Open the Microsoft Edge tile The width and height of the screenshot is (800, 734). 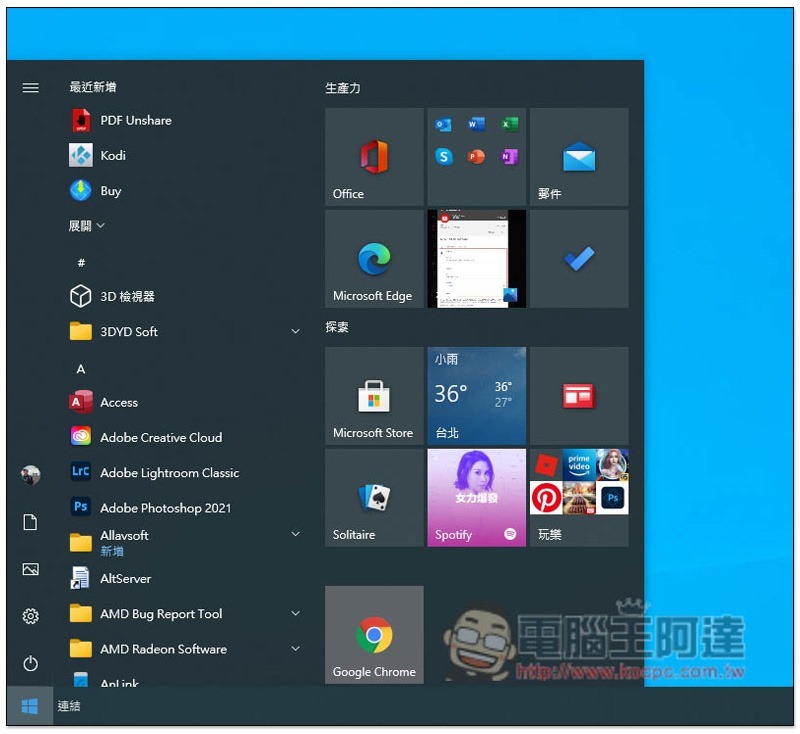pyautogui.click(x=374, y=259)
